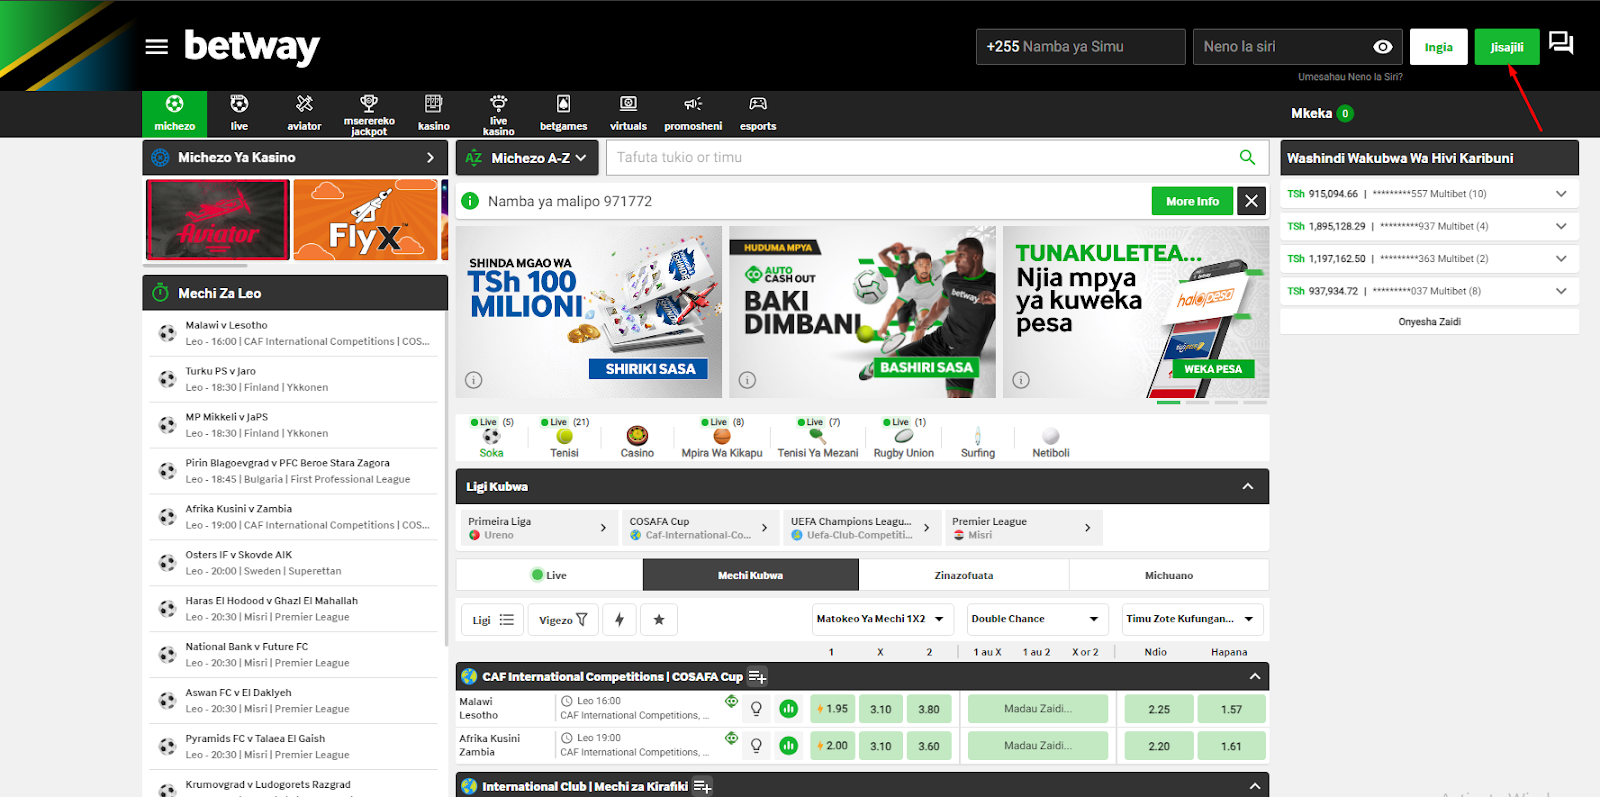Select the Tenisi sport icon
Image resolution: width=1600 pixels, height=797 pixels.
[564, 438]
